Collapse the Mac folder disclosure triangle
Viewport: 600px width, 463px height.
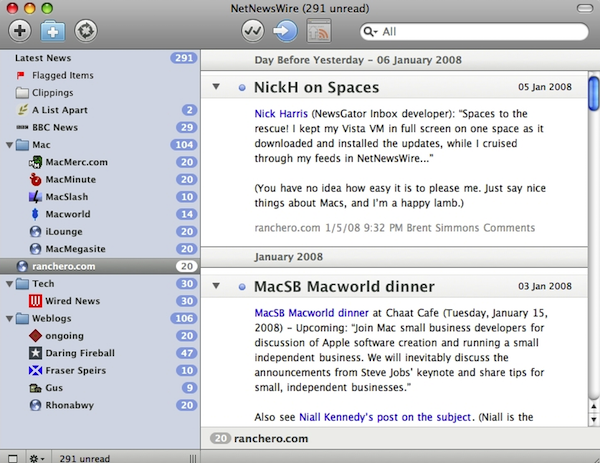coord(10,145)
